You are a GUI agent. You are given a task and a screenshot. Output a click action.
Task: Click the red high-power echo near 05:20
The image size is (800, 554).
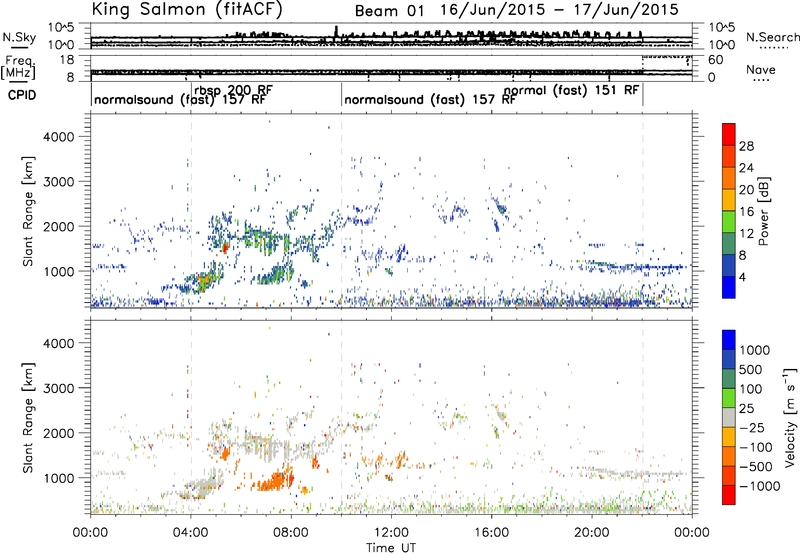(224, 248)
